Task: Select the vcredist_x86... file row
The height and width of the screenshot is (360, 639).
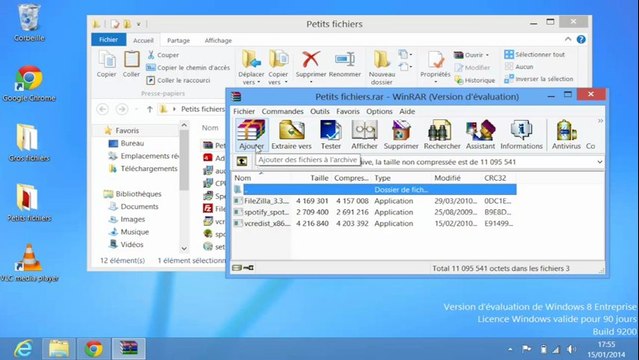Action: pos(375,223)
